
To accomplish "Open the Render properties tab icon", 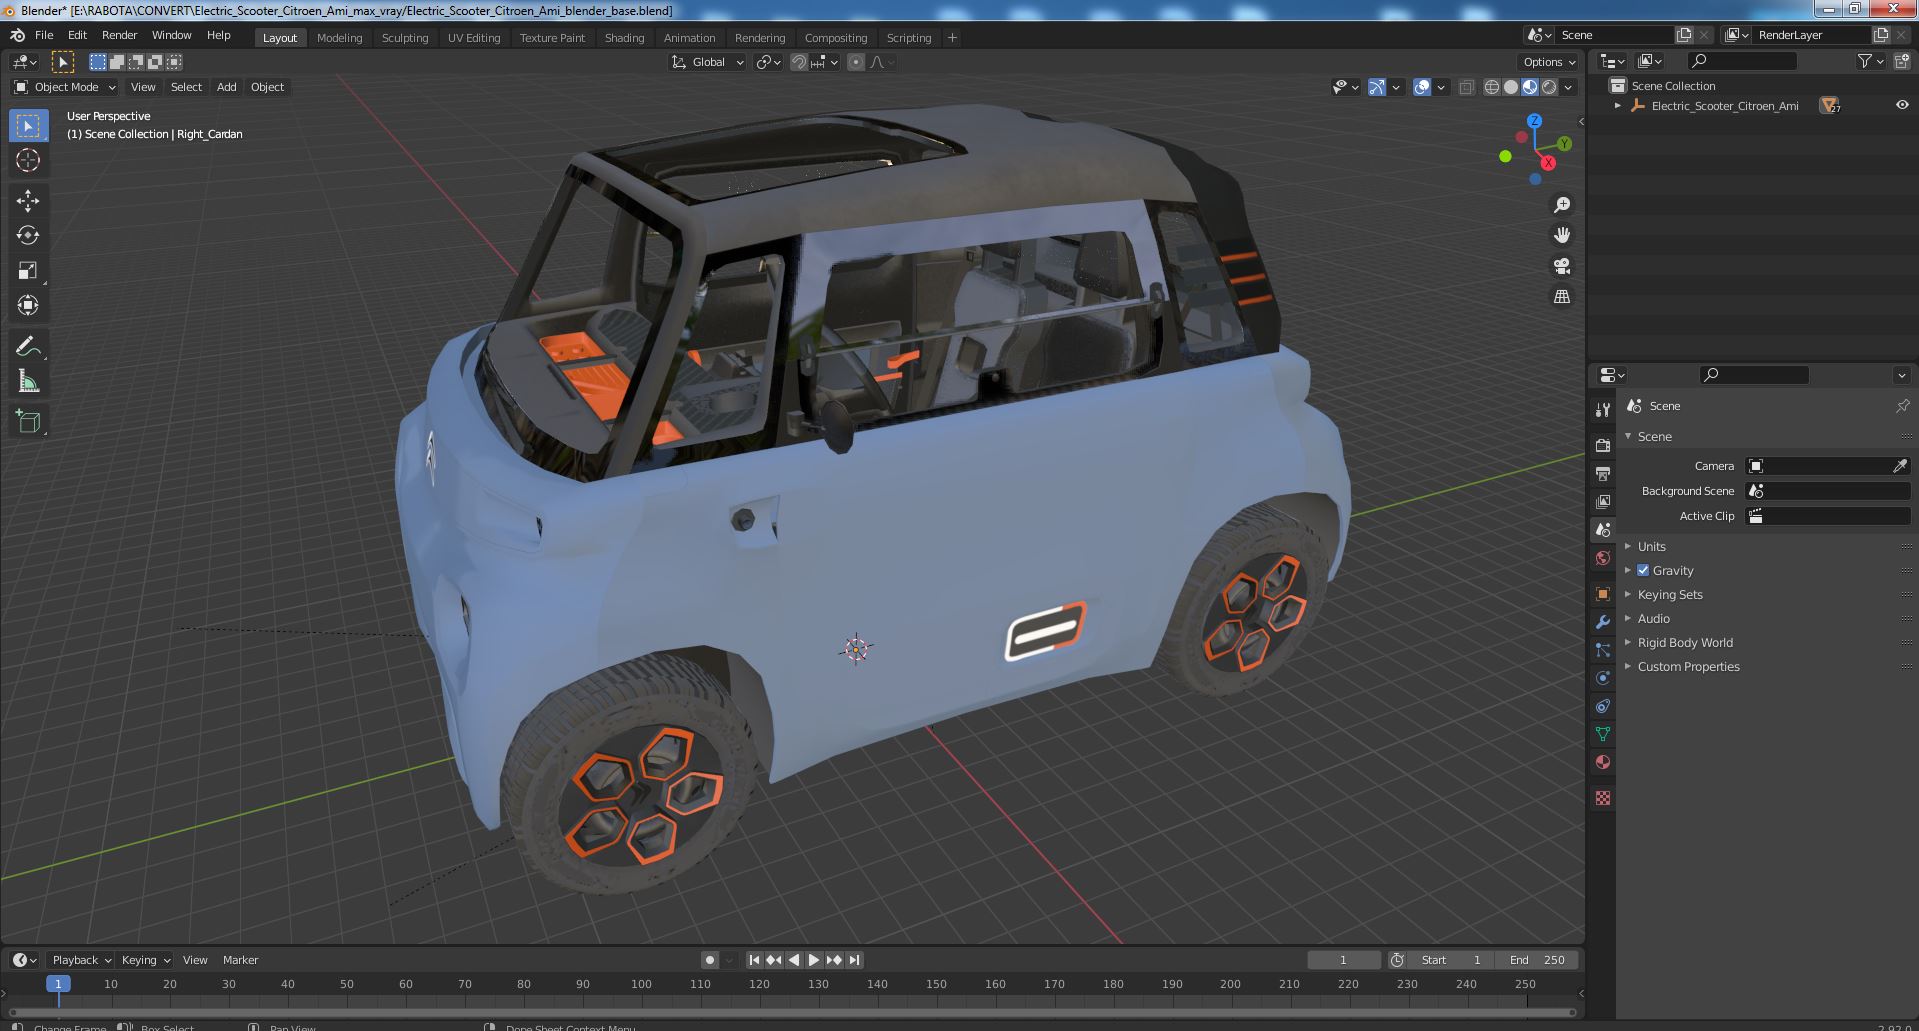I will point(1603,445).
